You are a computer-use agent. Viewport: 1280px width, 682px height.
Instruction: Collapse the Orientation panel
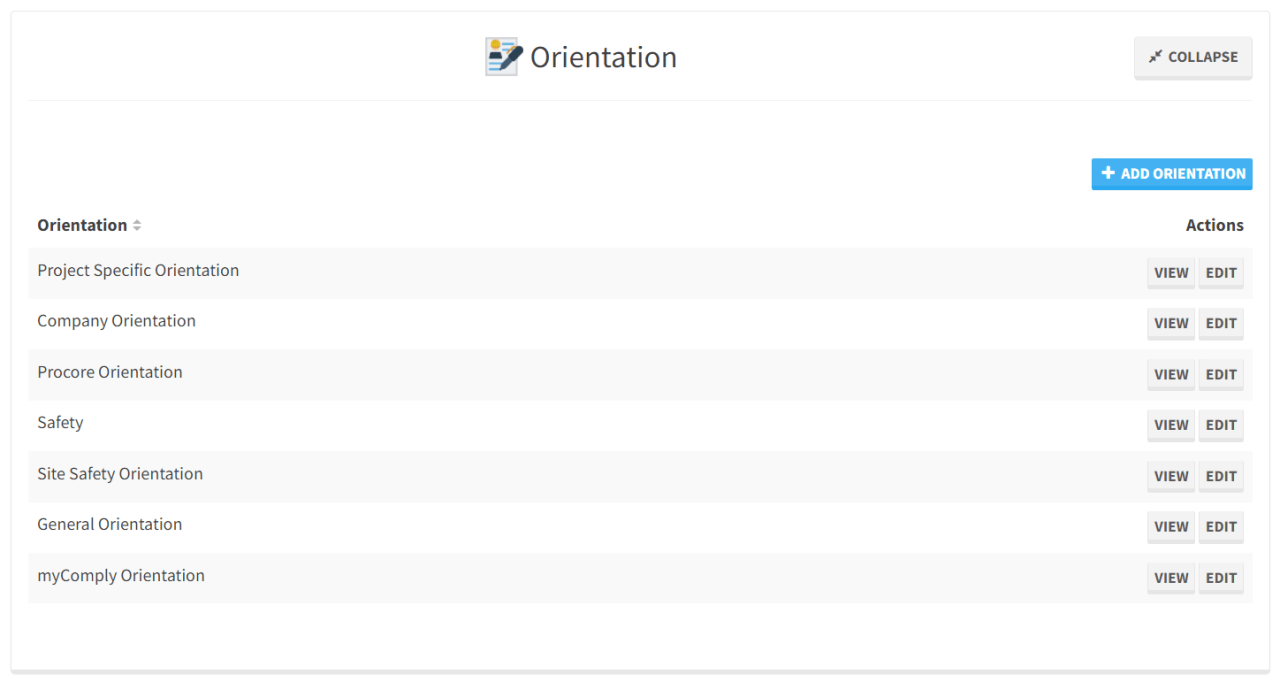(x=1192, y=57)
